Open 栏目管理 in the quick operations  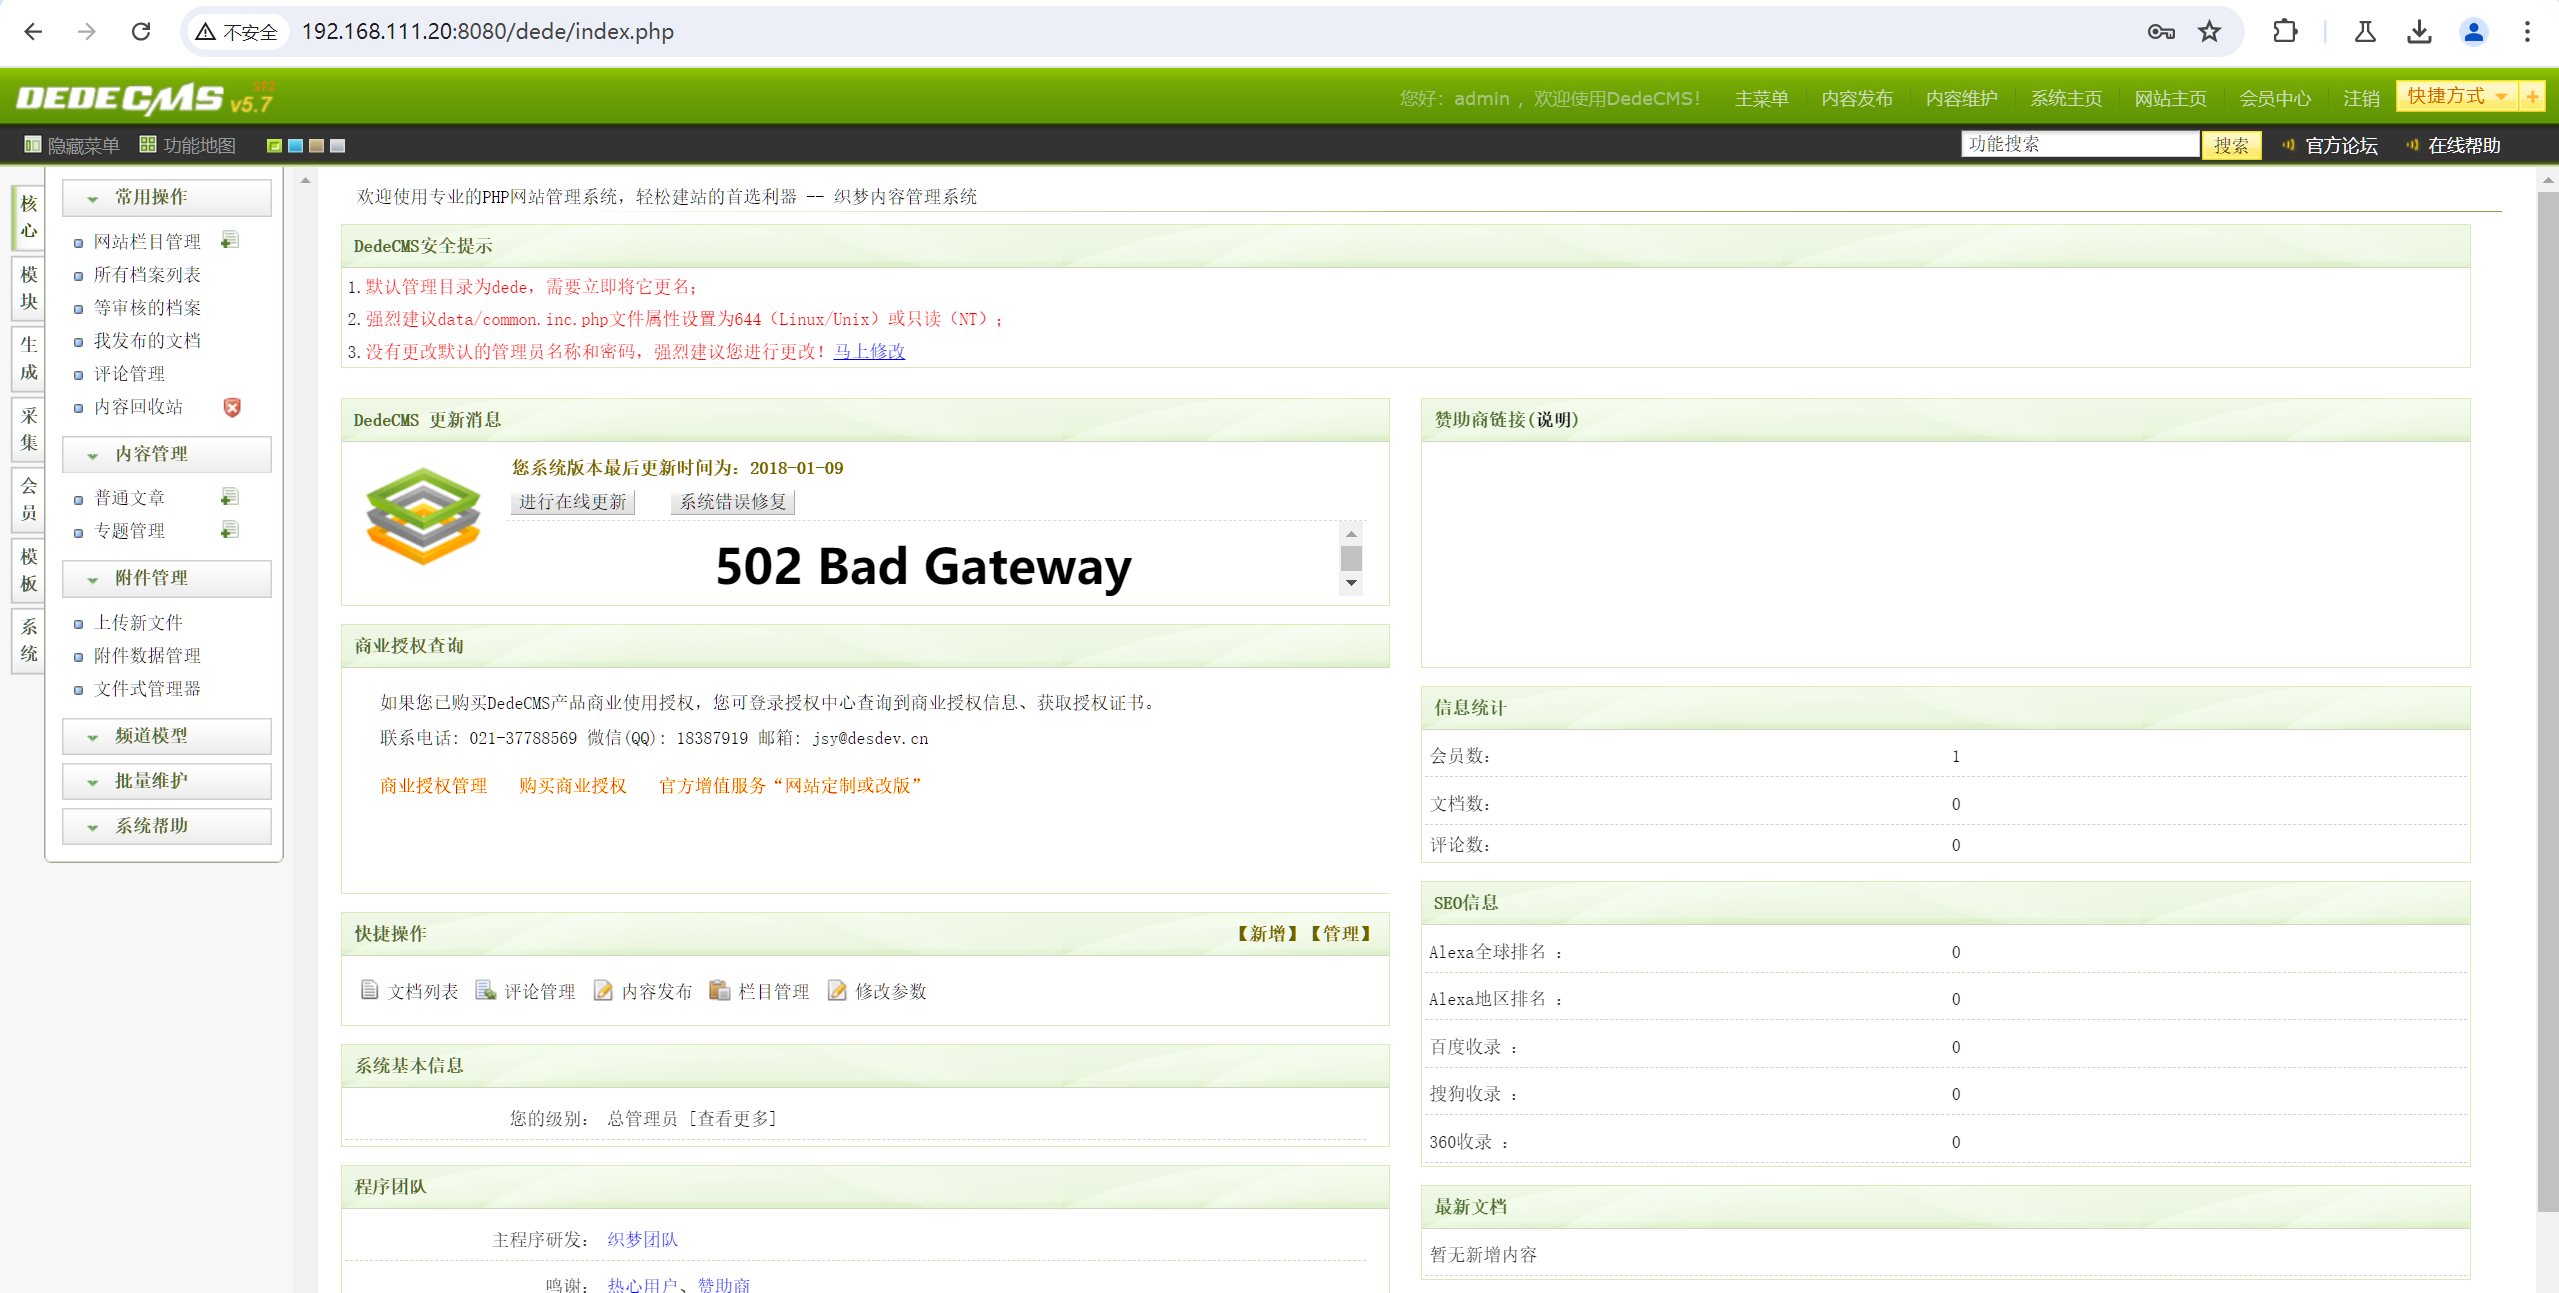coord(760,991)
